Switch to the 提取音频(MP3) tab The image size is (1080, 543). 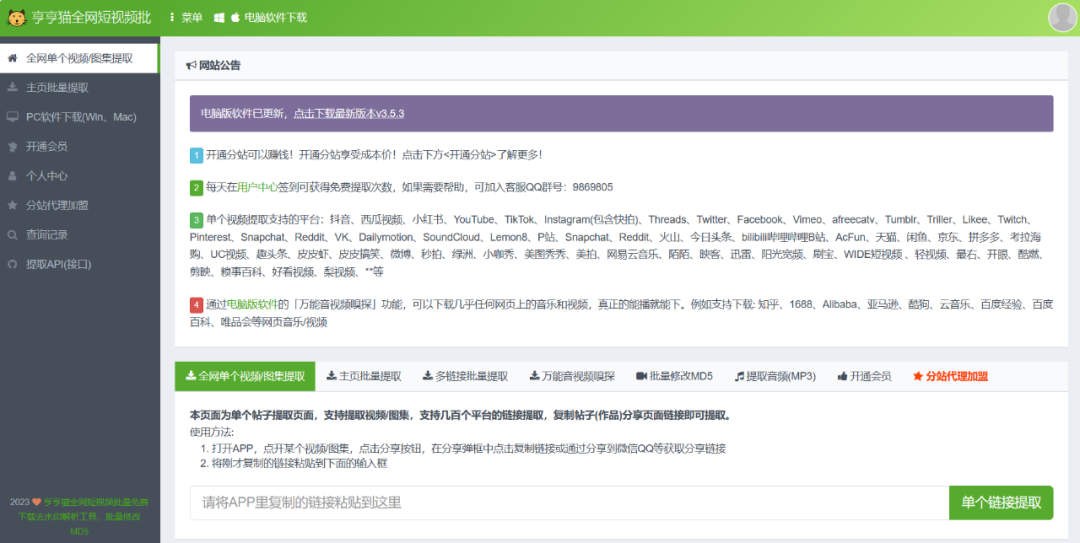[776, 376]
